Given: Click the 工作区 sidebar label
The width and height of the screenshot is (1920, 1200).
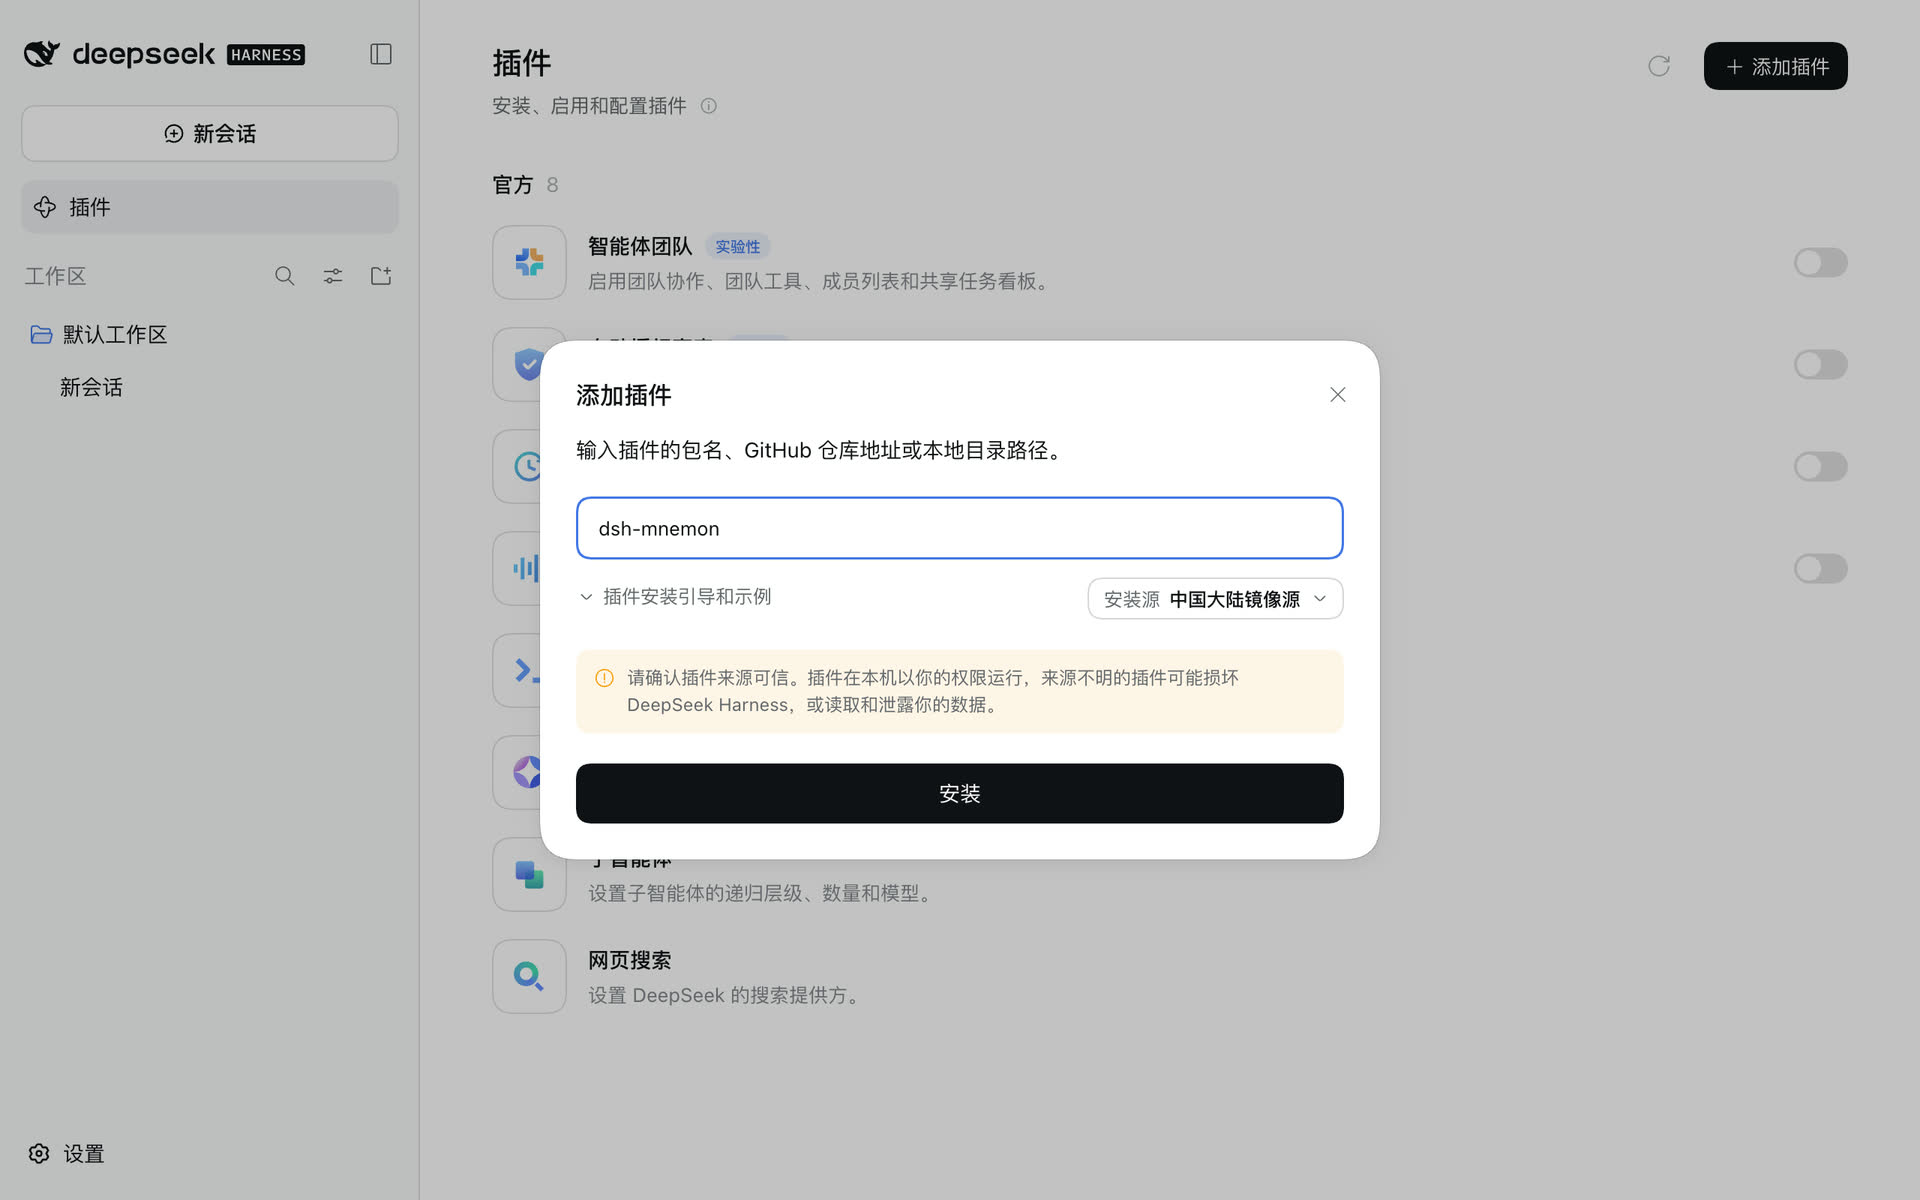Looking at the screenshot, I should point(56,276).
